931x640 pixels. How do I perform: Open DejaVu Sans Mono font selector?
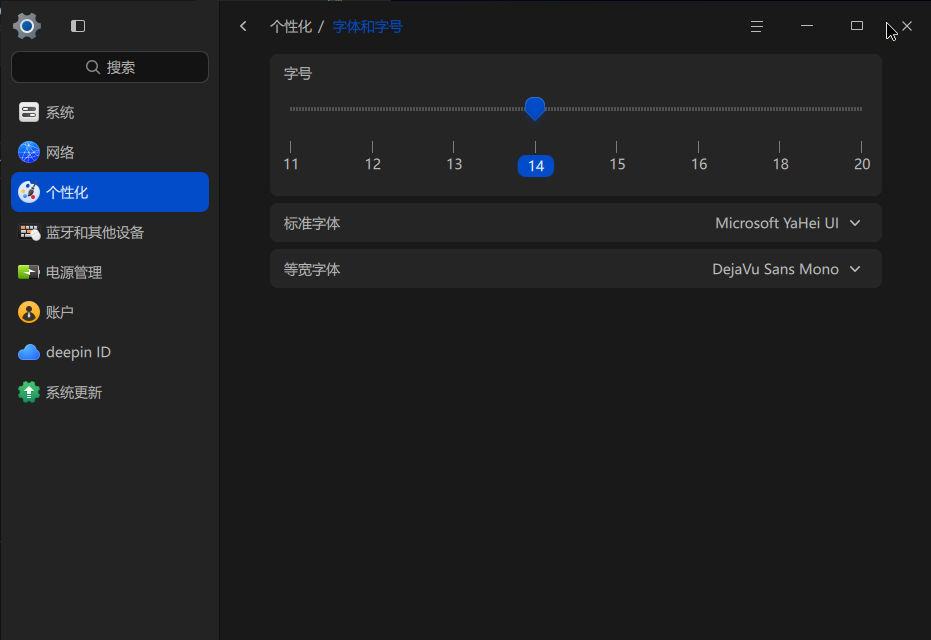pos(787,269)
